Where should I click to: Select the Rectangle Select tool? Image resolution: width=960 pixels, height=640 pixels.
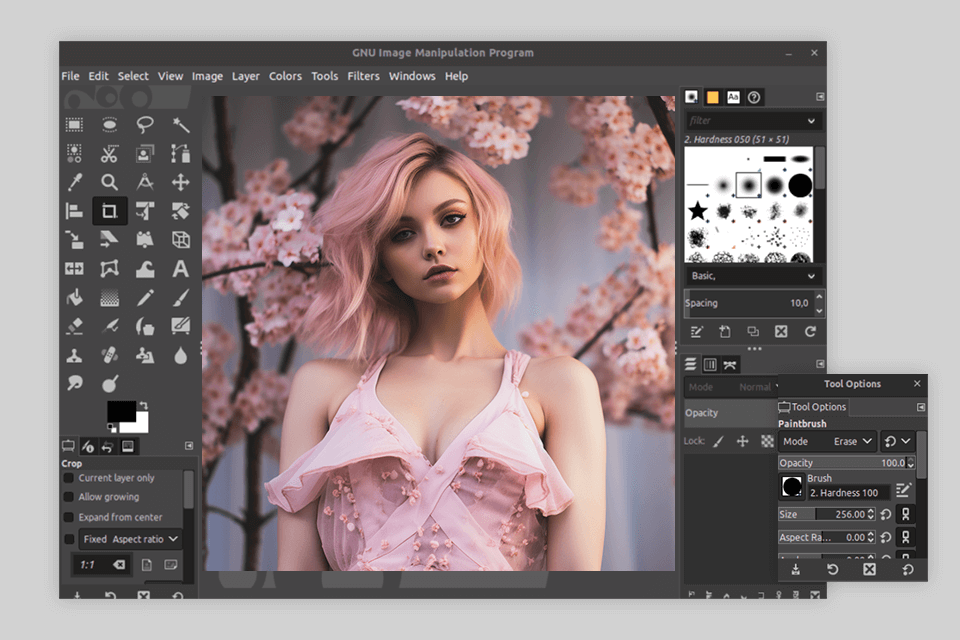74,125
